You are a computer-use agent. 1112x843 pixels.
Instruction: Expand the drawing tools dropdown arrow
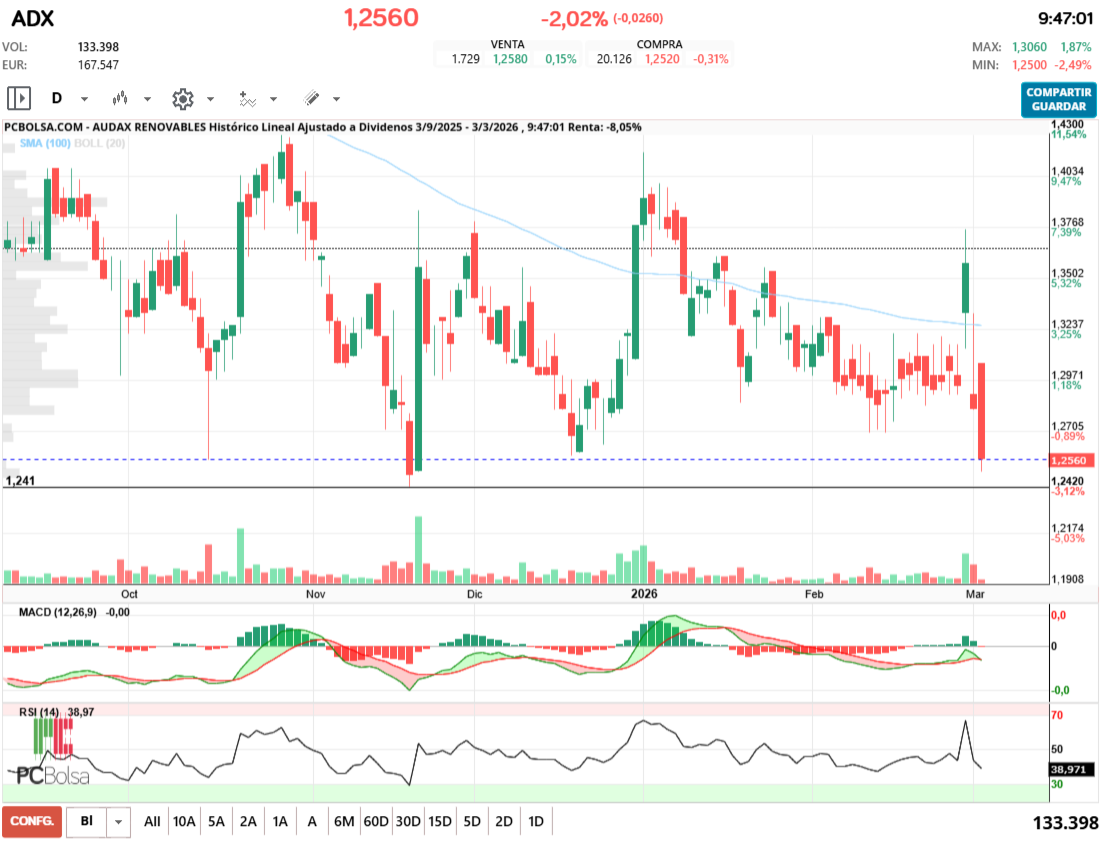point(336,99)
